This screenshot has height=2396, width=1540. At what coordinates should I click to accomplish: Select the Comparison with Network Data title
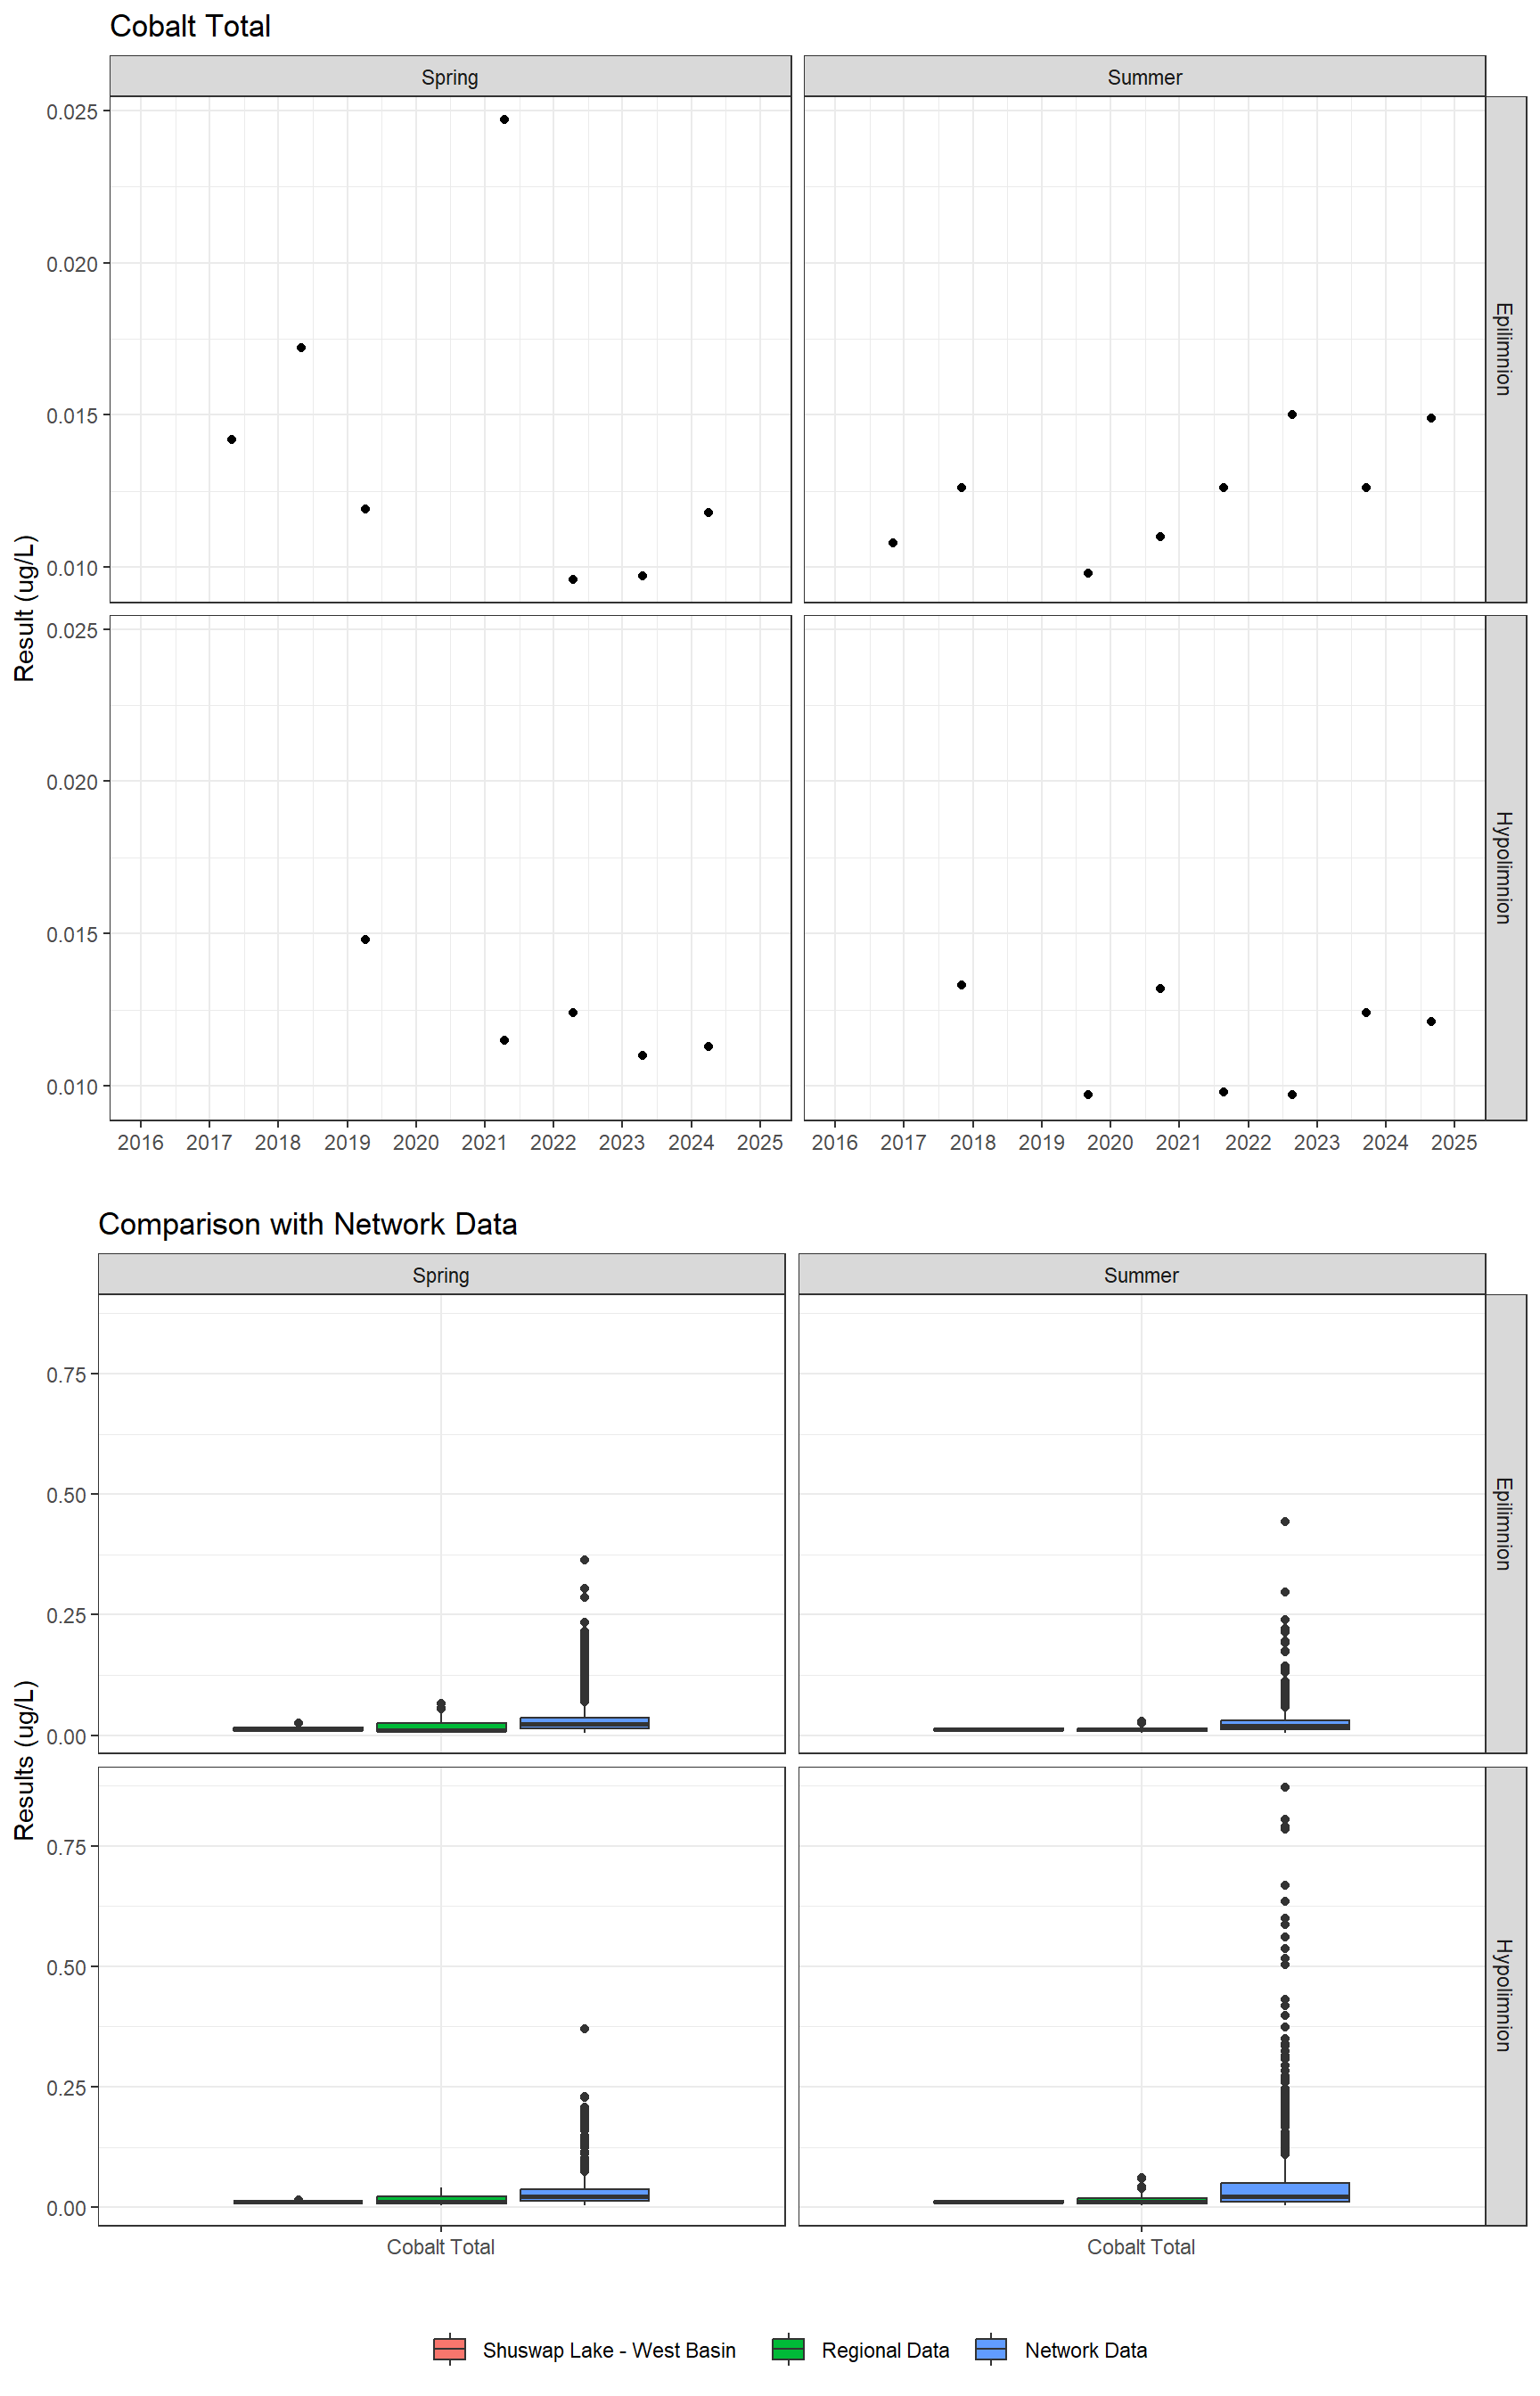307,1224
